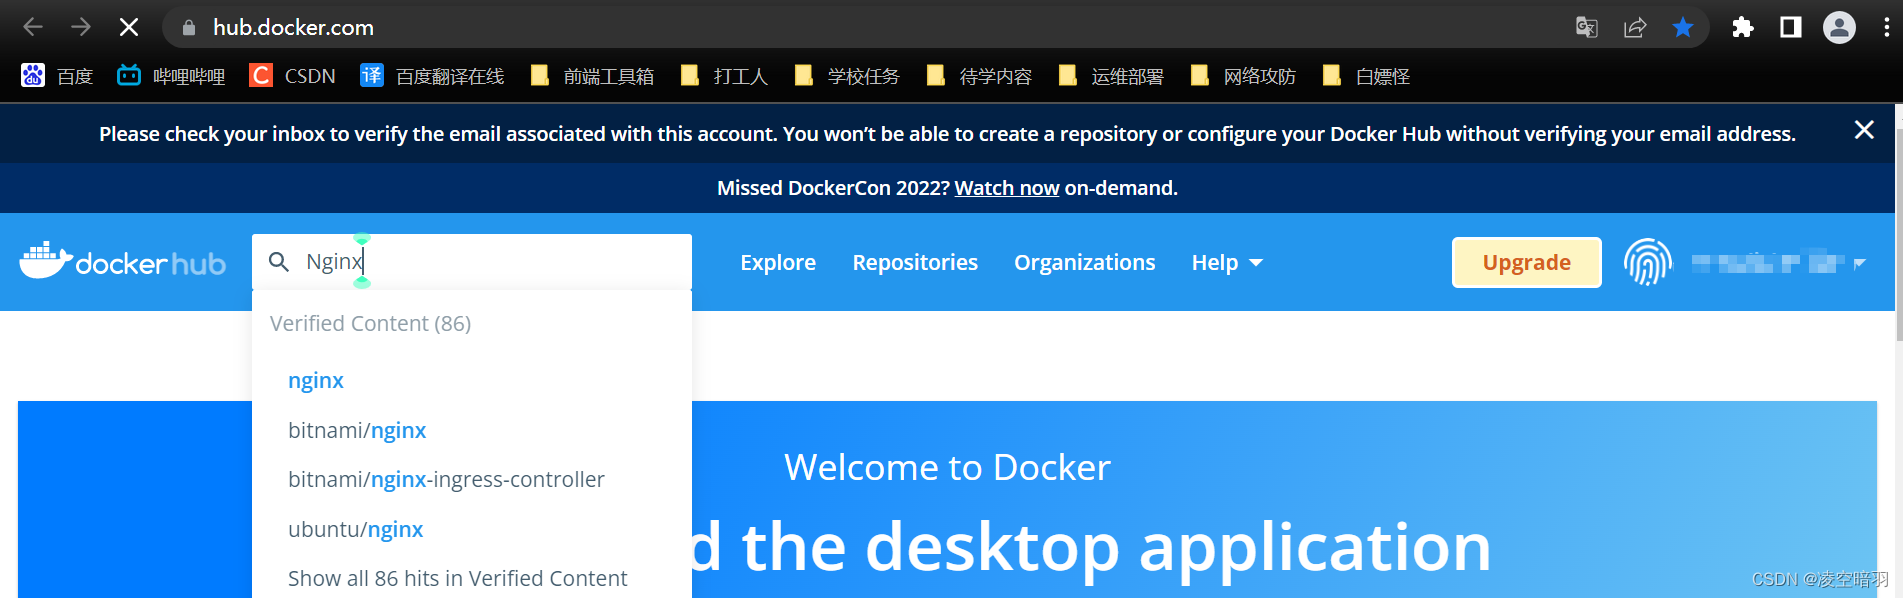Image resolution: width=1903 pixels, height=598 pixels.
Task: Select the ubuntu/nginx suggestion
Action: tap(355, 529)
